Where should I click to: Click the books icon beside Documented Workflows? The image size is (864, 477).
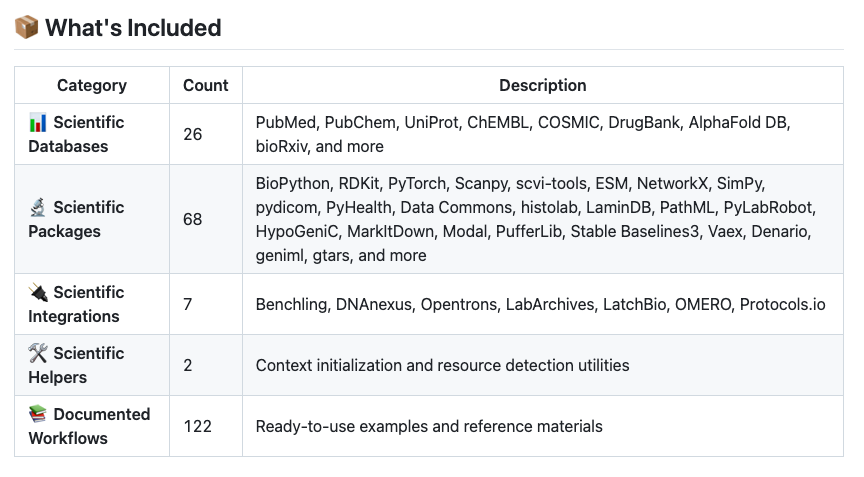(38, 415)
